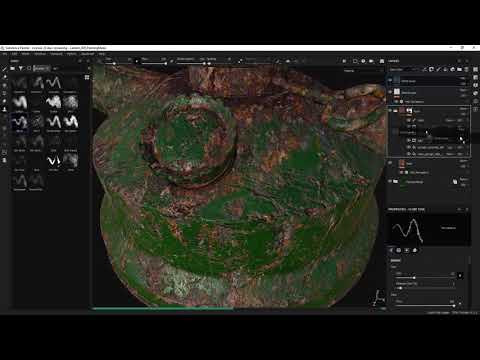Close the Properties panel with its X button
The width and height of the screenshot is (480, 360).
[467, 209]
